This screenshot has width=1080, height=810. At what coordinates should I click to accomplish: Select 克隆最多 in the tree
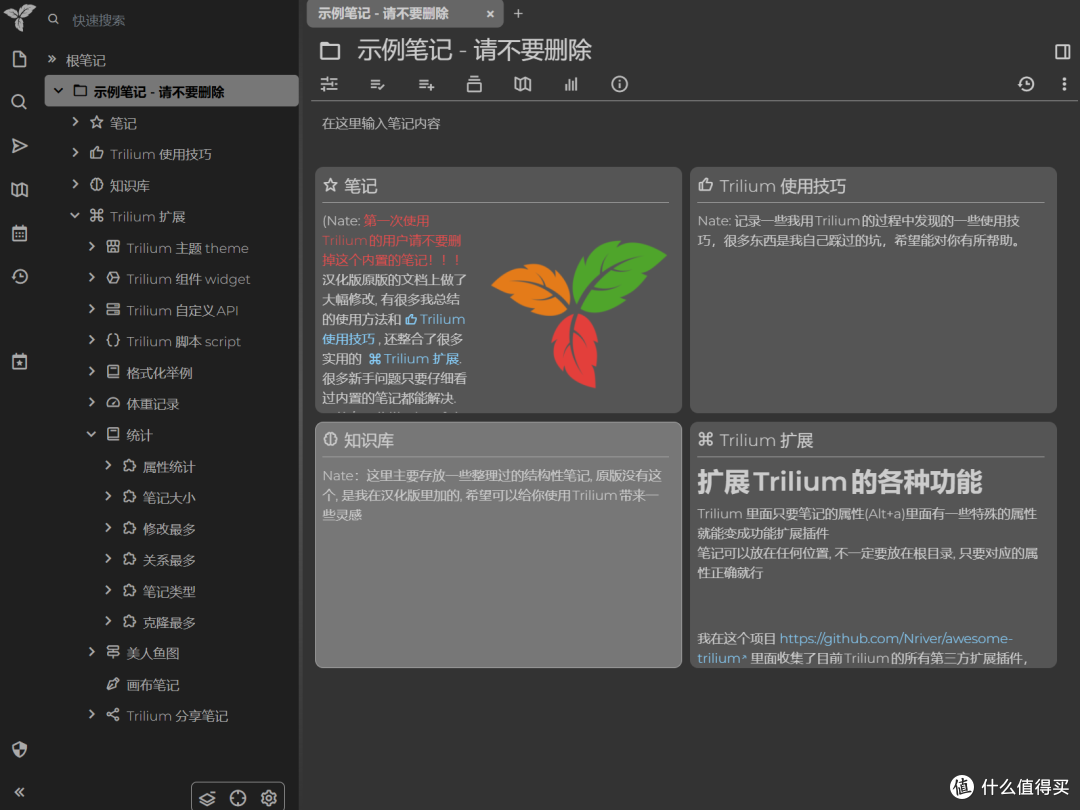[169, 623]
